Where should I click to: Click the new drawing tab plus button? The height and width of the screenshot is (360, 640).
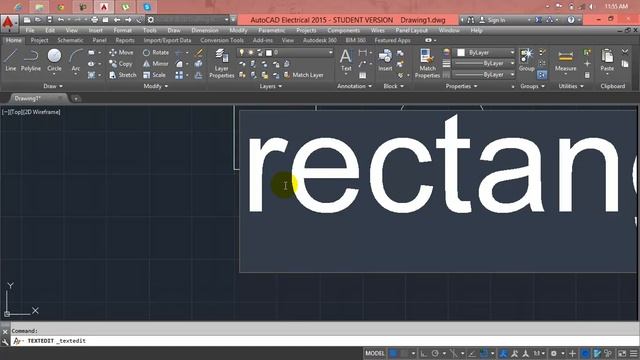click(x=76, y=99)
